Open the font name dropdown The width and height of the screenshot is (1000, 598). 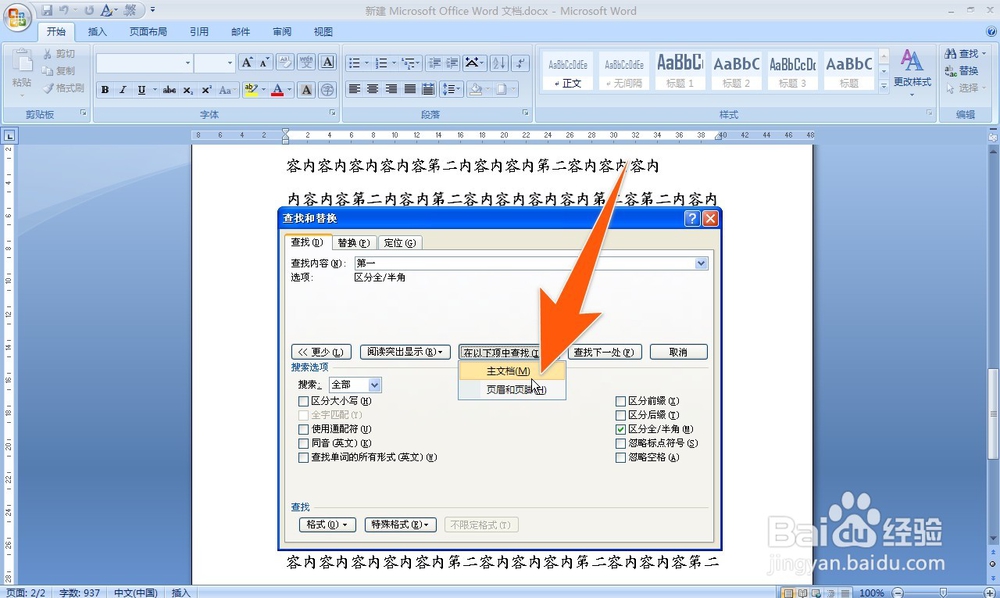tap(188, 62)
